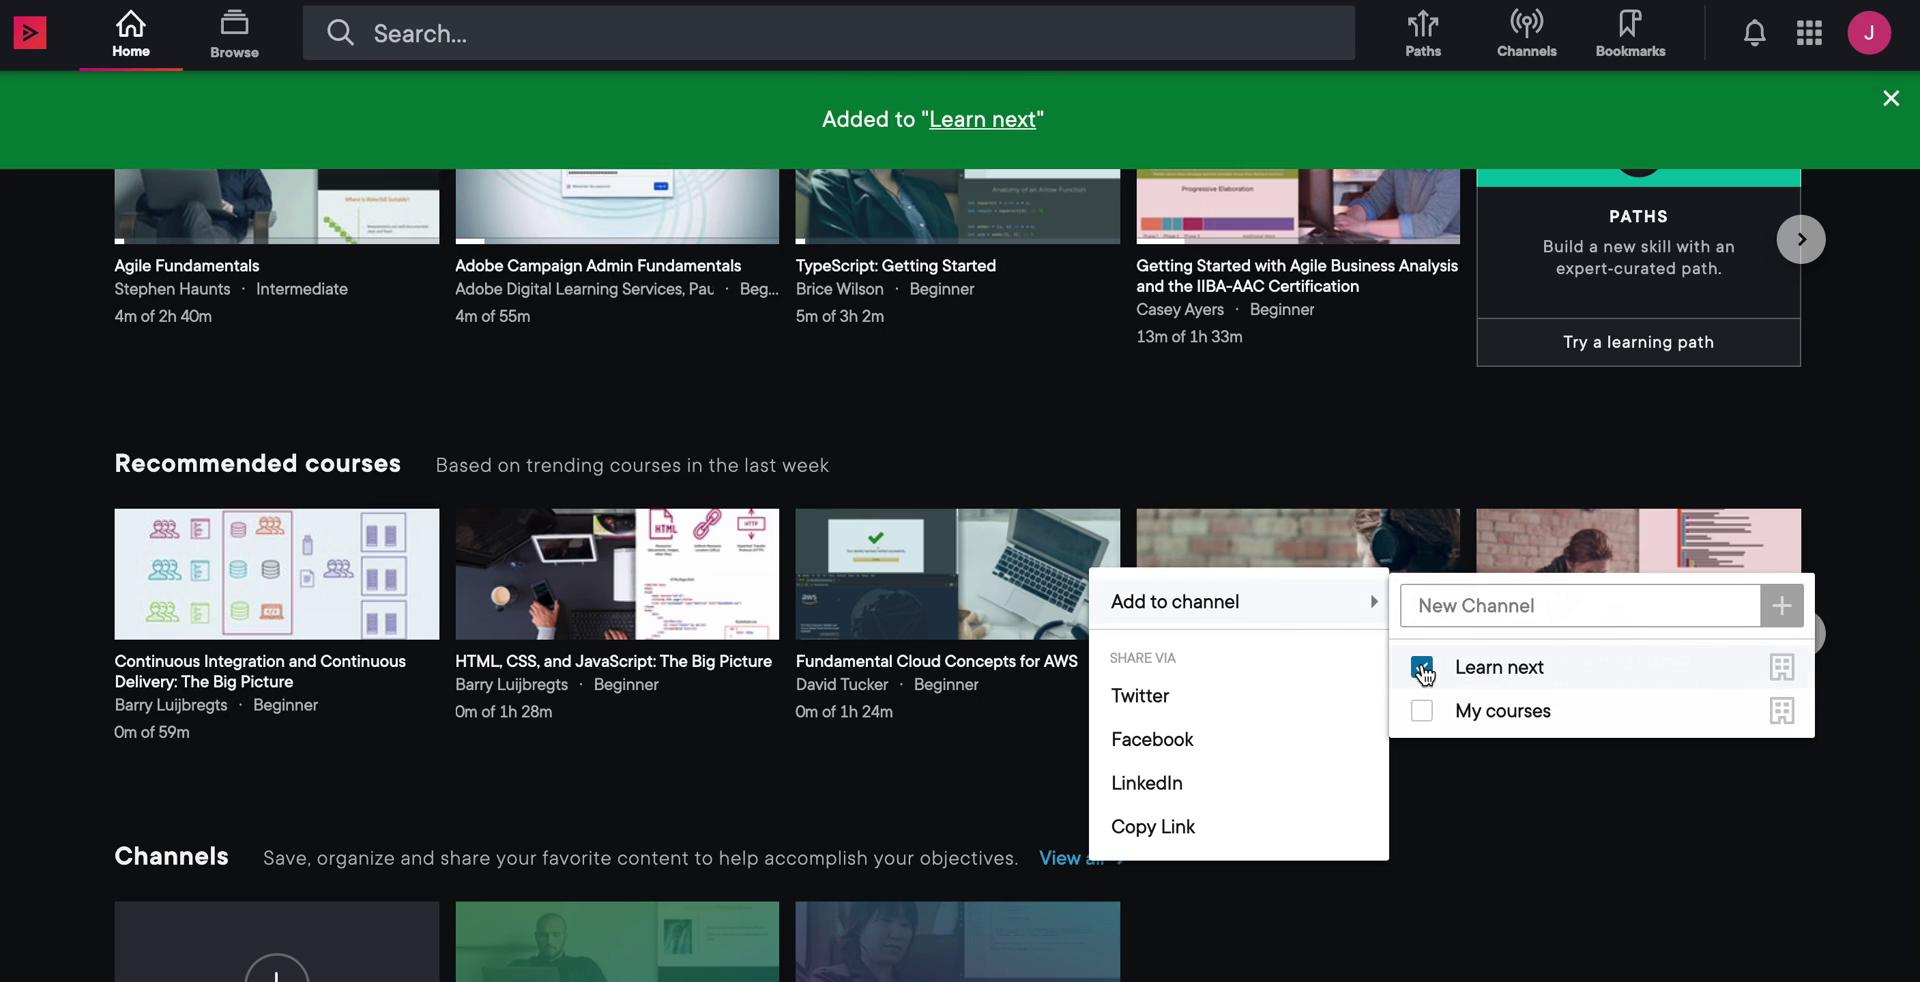Click David Tucker author name
This screenshot has width=1920, height=982.
pos(842,685)
